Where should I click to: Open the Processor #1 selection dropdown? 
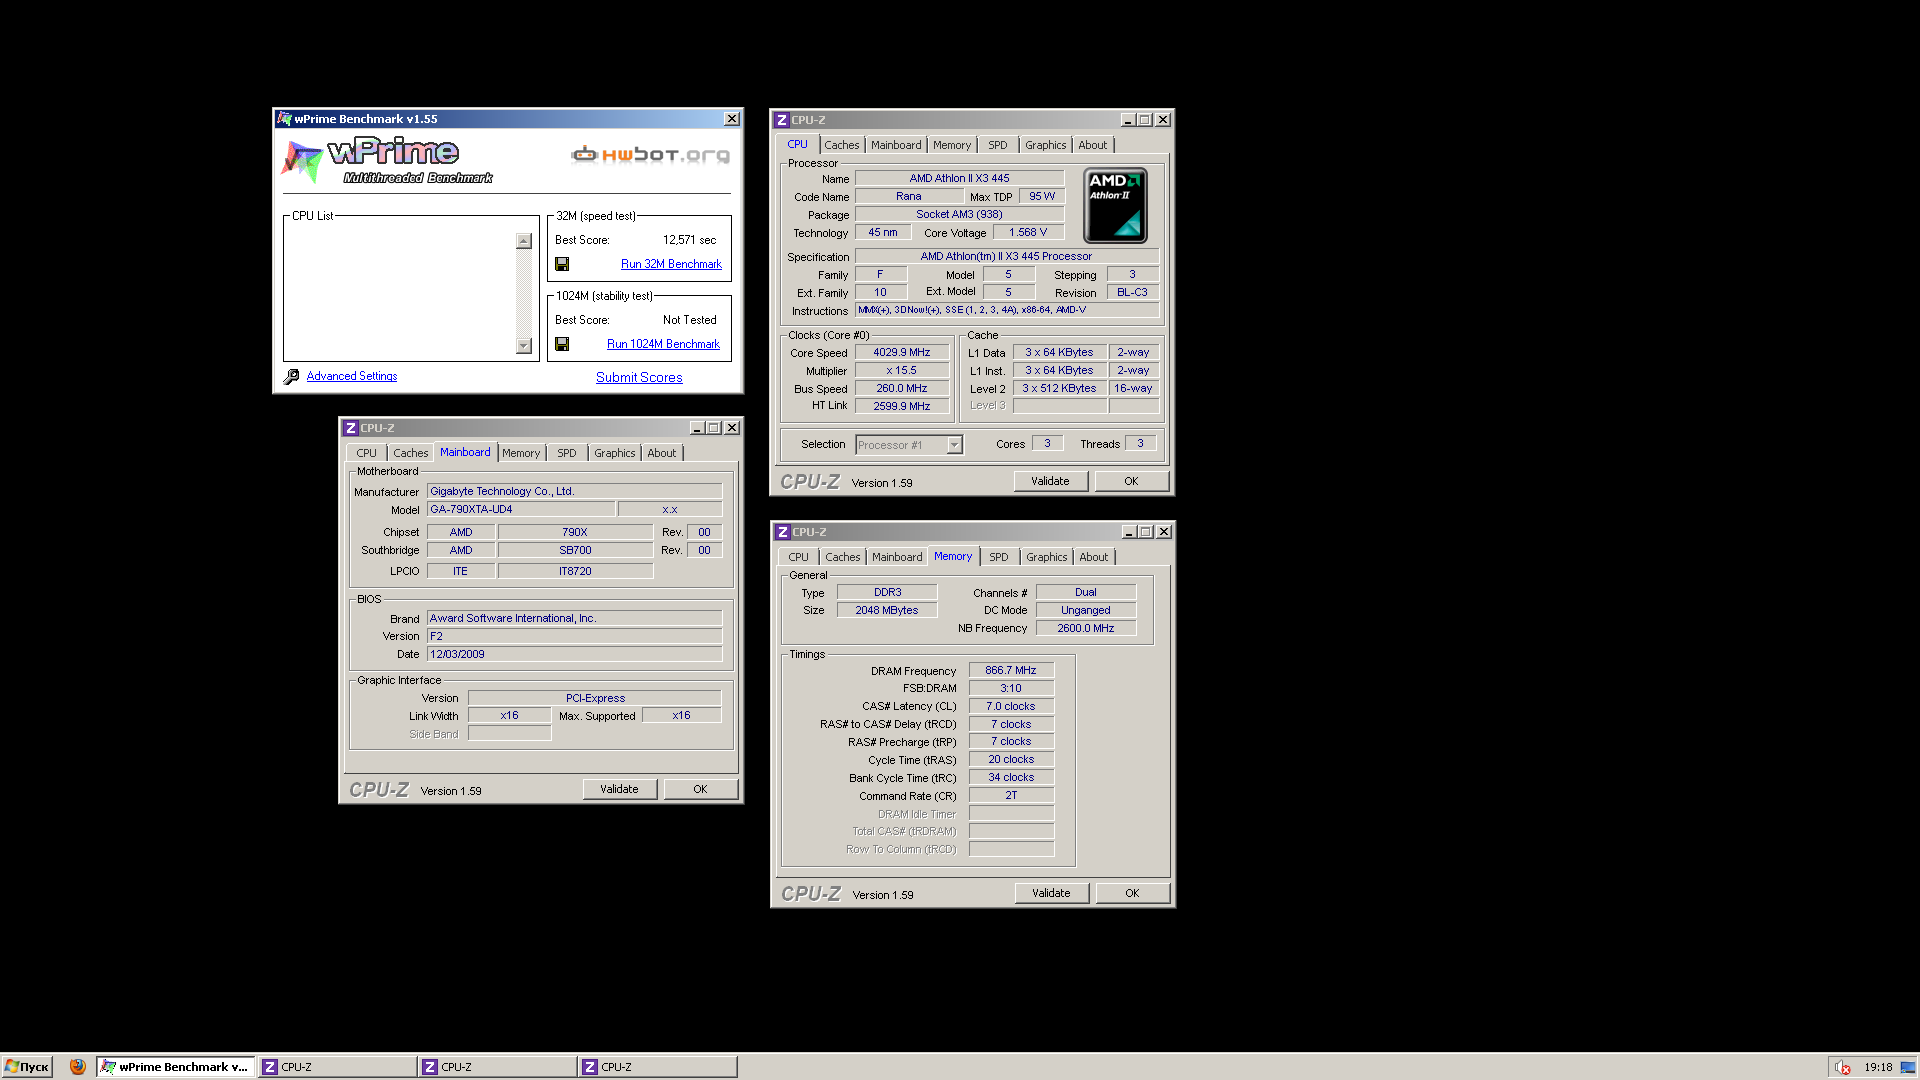tap(954, 445)
